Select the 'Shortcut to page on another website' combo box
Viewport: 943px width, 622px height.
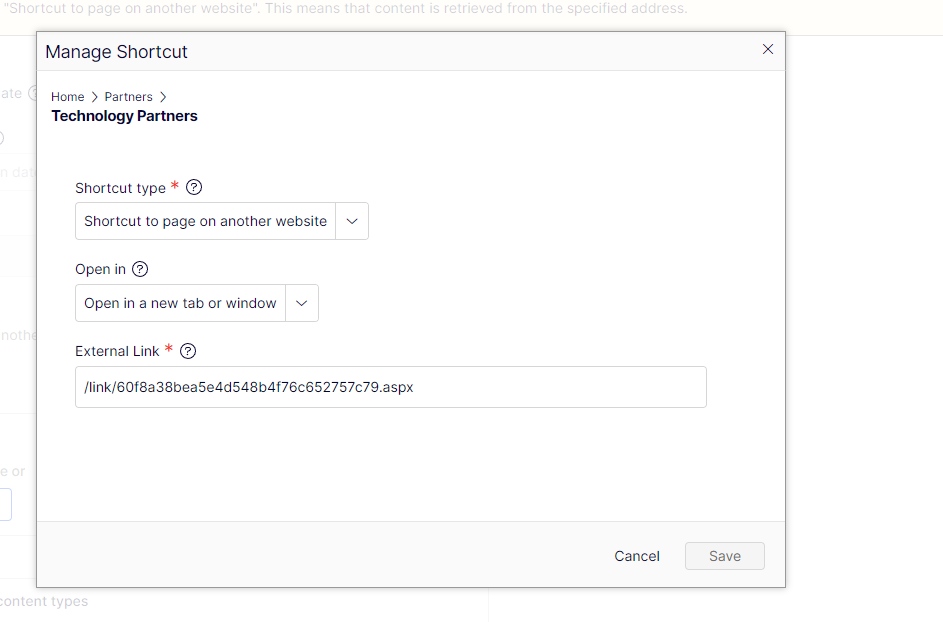[x=205, y=221]
